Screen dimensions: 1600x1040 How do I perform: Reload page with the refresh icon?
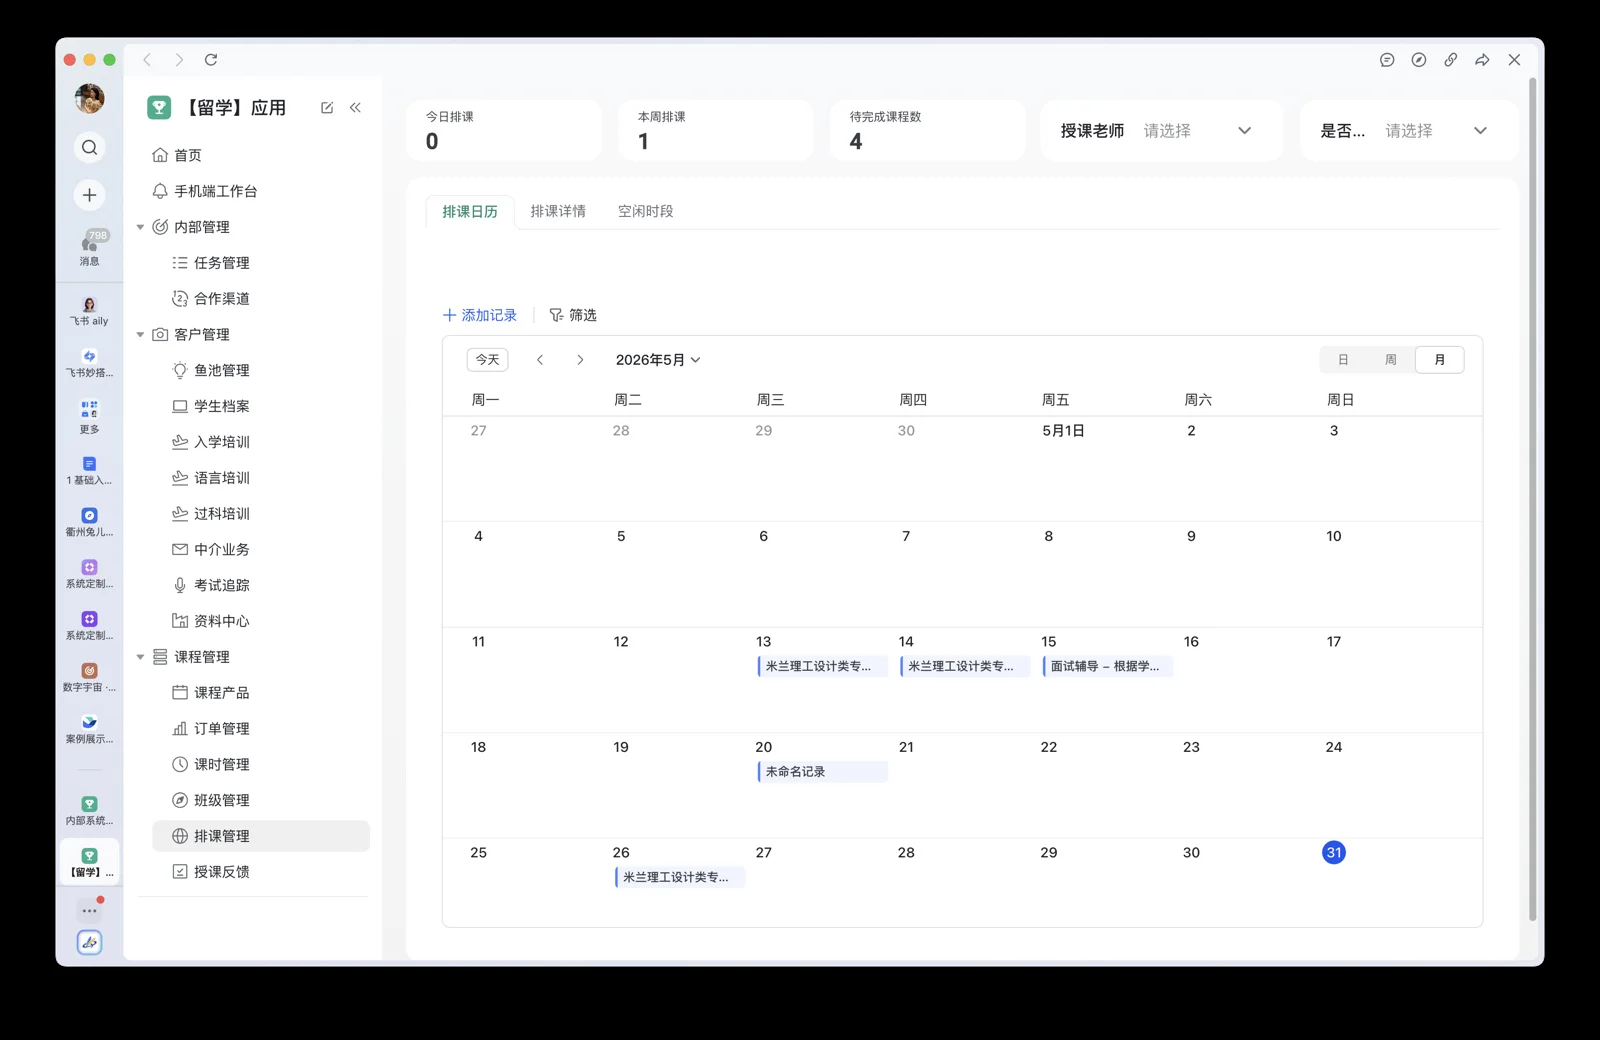(x=211, y=60)
